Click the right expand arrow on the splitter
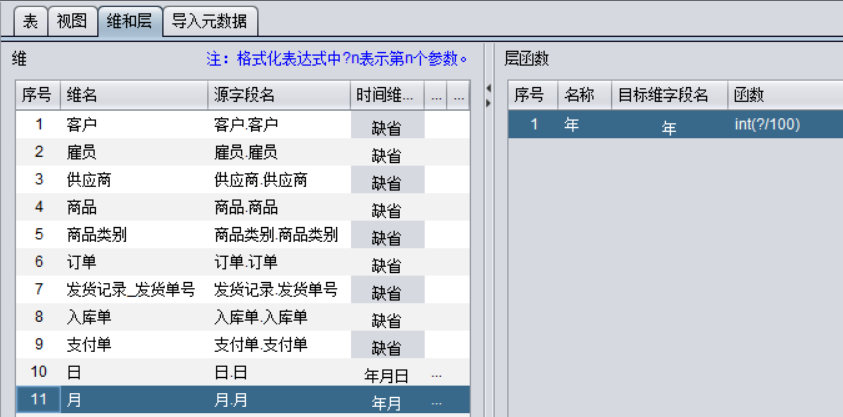 [488, 100]
